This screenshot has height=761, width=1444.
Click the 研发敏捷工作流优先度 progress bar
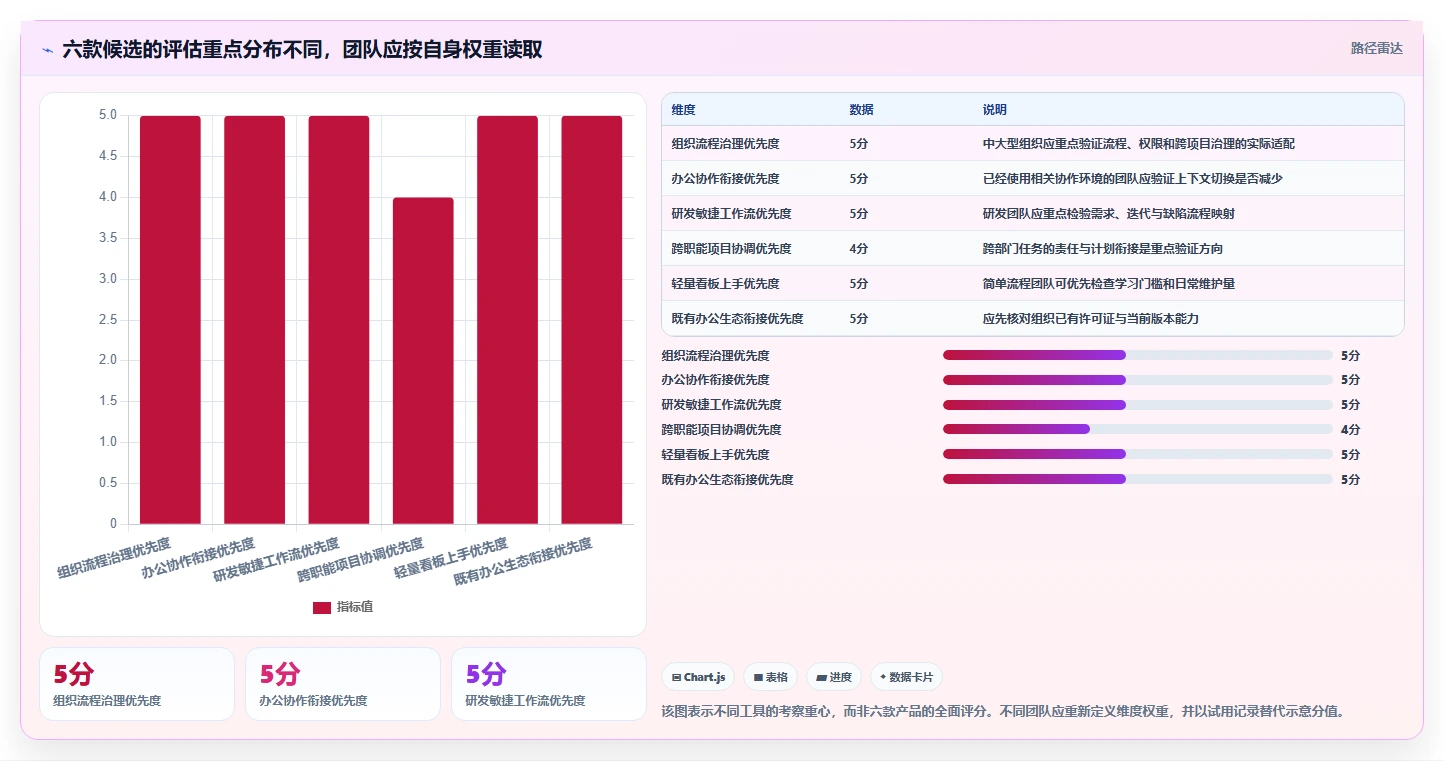pyautogui.click(x=1138, y=405)
